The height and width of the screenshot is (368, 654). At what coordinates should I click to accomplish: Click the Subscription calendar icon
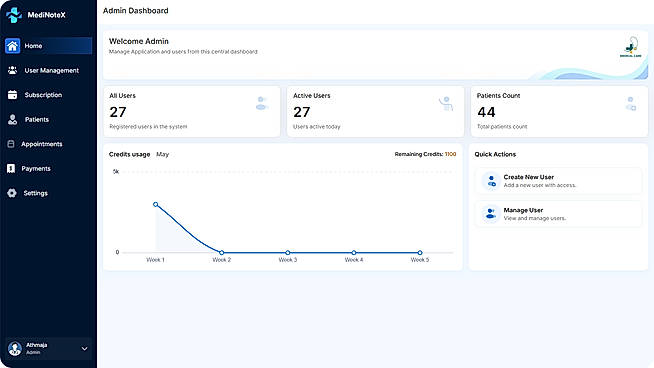tap(13, 95)
